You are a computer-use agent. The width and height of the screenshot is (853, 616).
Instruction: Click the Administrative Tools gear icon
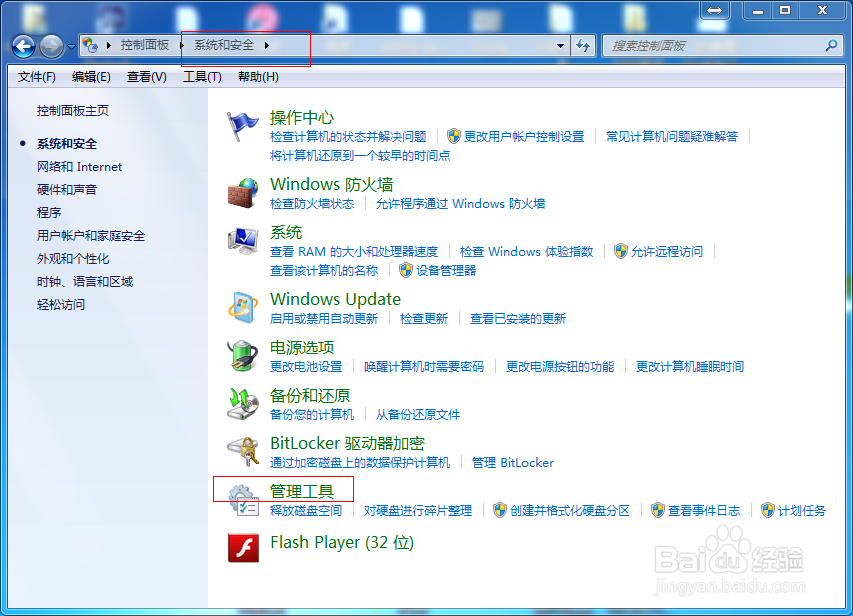point(243,500)
